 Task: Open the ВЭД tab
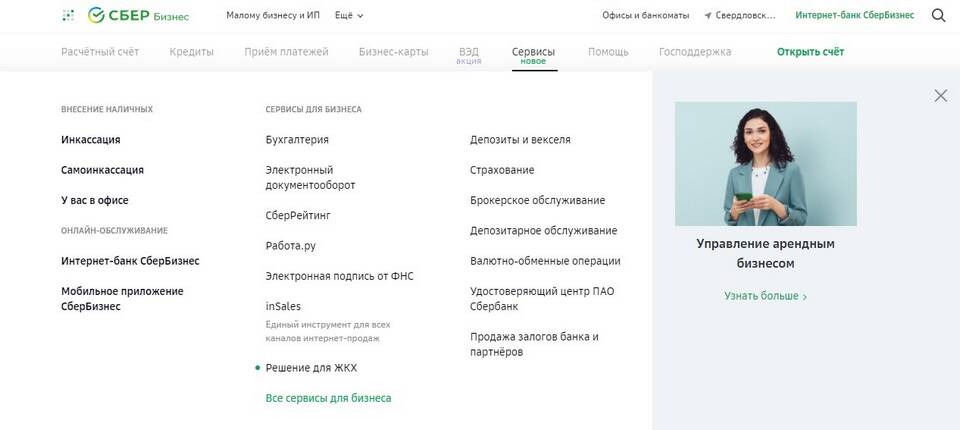click(x=469, y=52)
